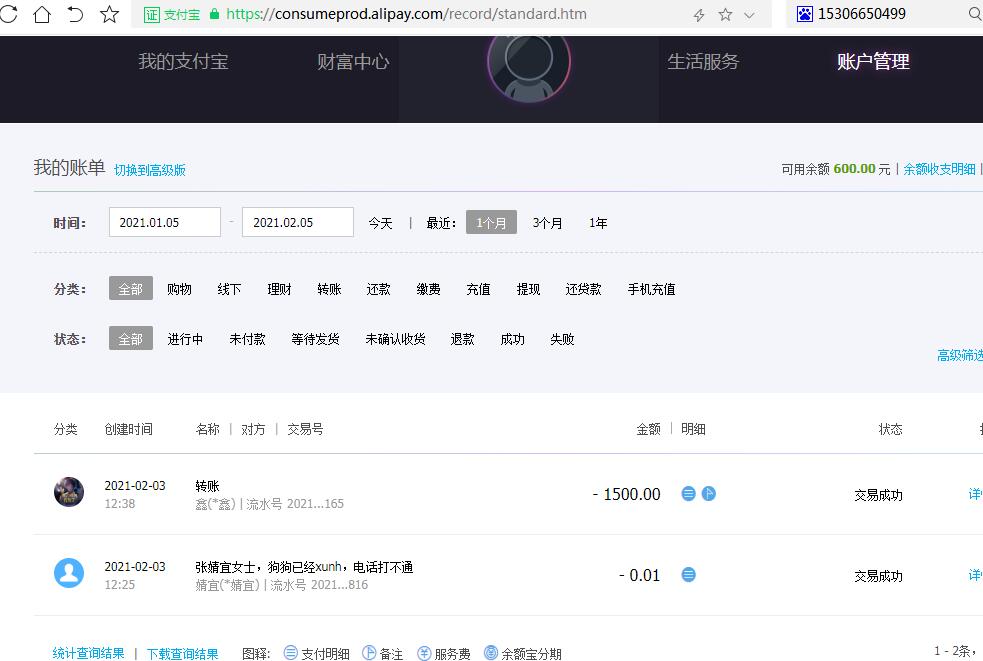The width and height of the screenshot is (983, 661).
Task: Click the lightning speed-mode icon in address bar
Action: [699, 15]
